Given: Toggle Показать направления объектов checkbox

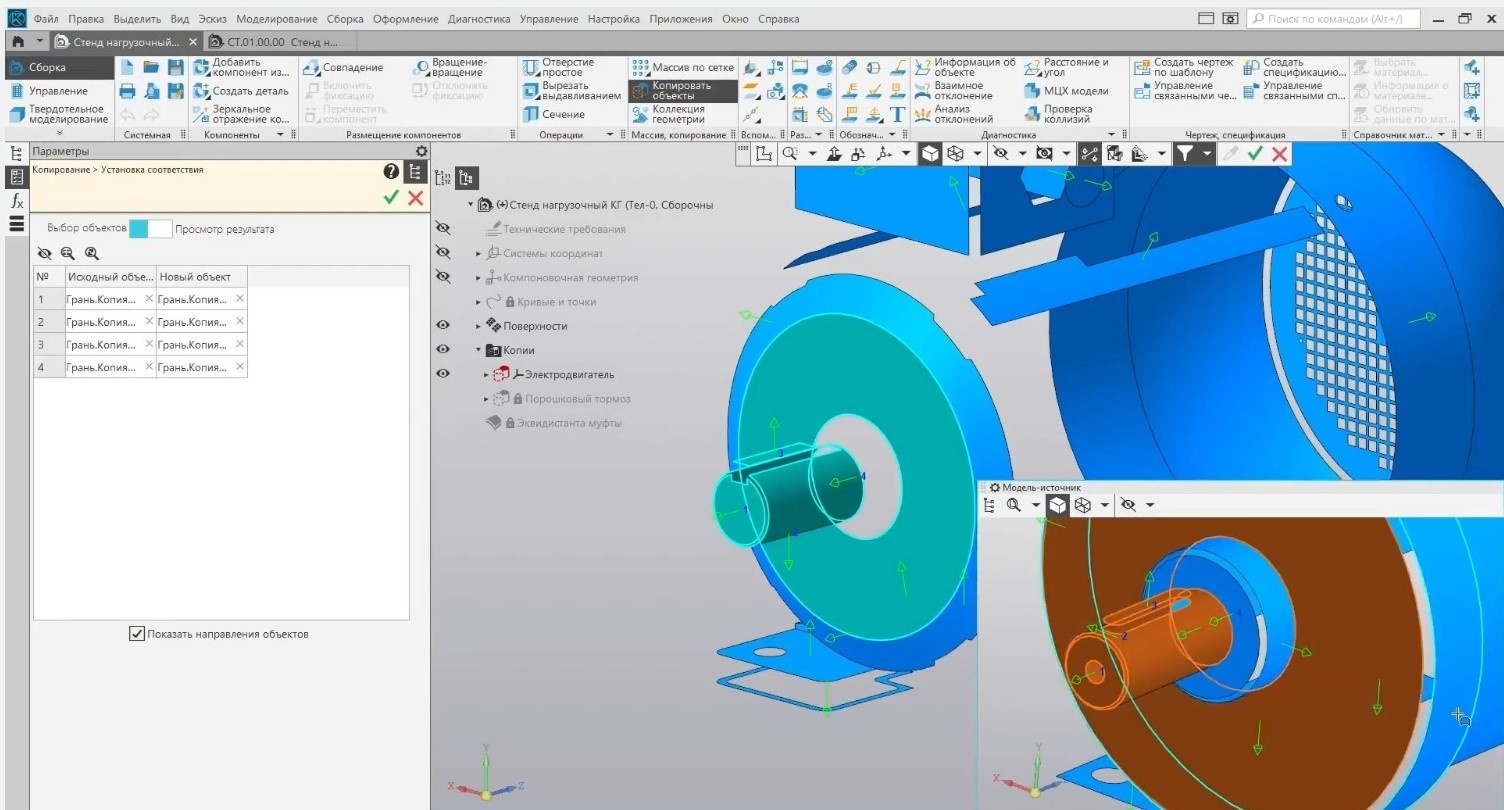Looking at the screenshot, I should click(137, 634).
